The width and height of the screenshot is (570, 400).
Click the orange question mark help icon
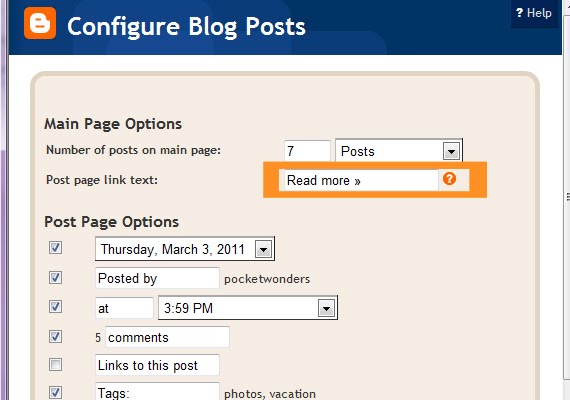[x=449, y=179]
